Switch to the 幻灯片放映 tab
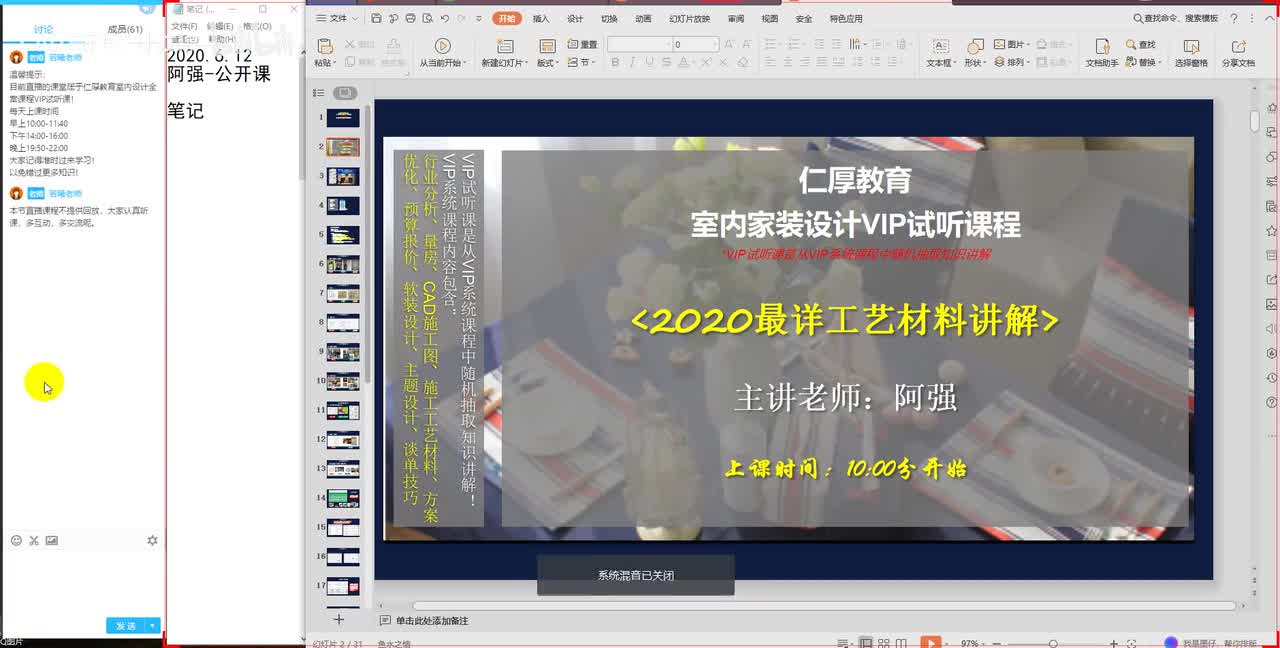This screenshot has width=1280, height=648. [689, 18]
